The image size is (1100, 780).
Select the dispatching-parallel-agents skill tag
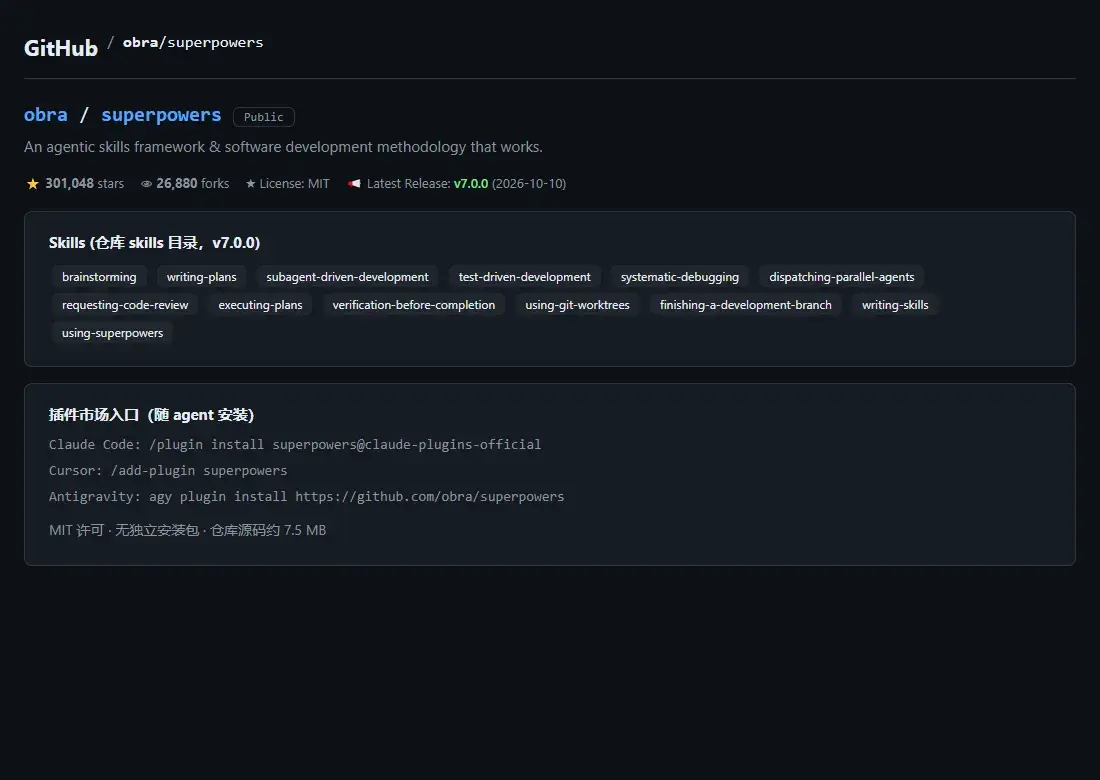[842, 277]
